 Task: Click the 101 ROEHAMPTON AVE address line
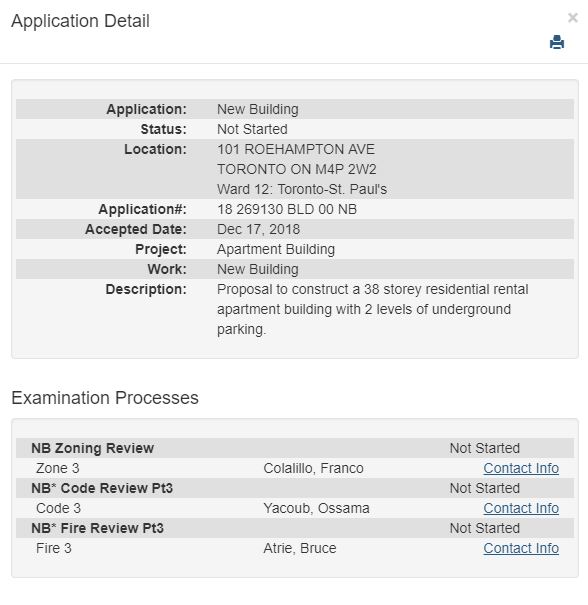tap(296, 149)
